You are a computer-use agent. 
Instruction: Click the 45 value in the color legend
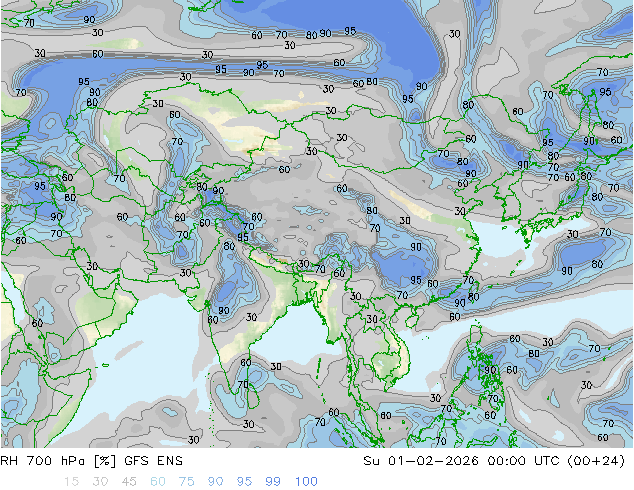(129, 482)
